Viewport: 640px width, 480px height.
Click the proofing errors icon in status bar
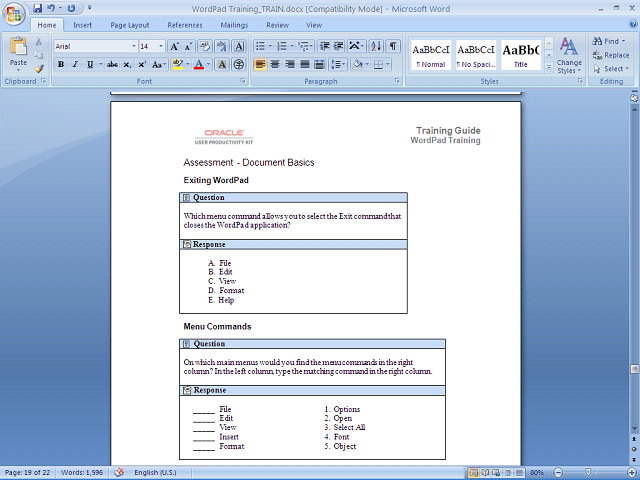tap(119, 473)
